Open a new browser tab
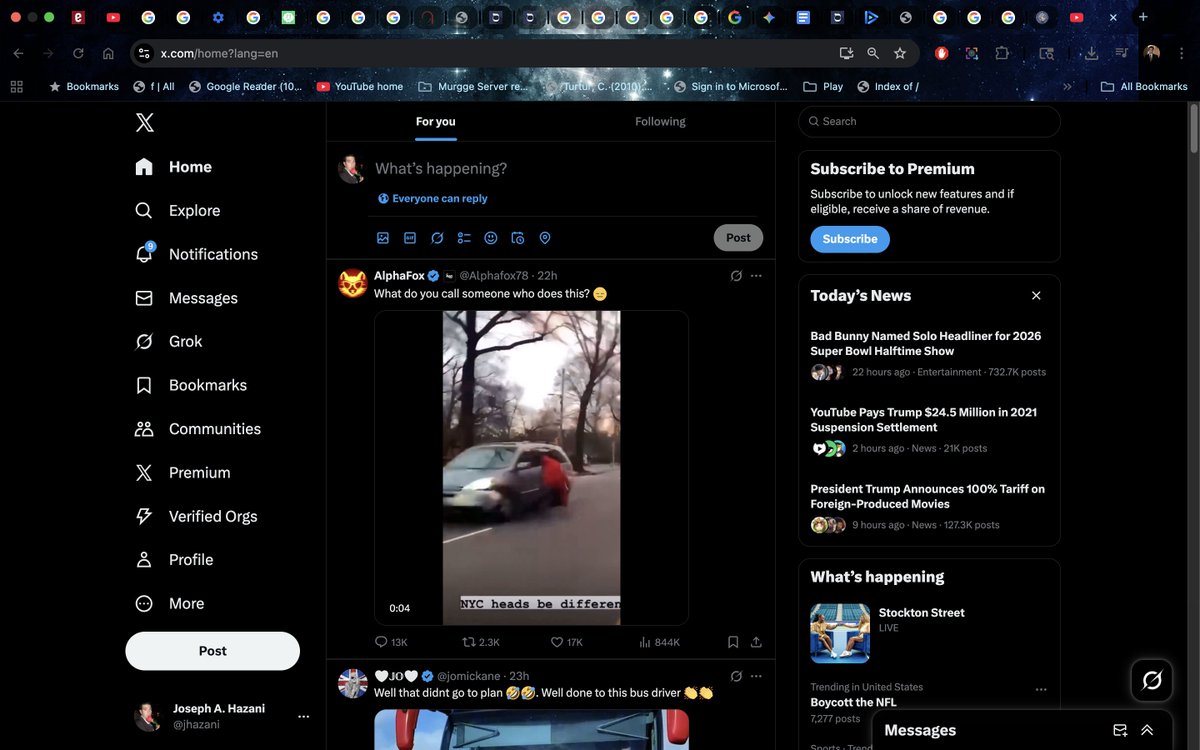Viewport: 1200px width, 750px height. (1143, 17)
